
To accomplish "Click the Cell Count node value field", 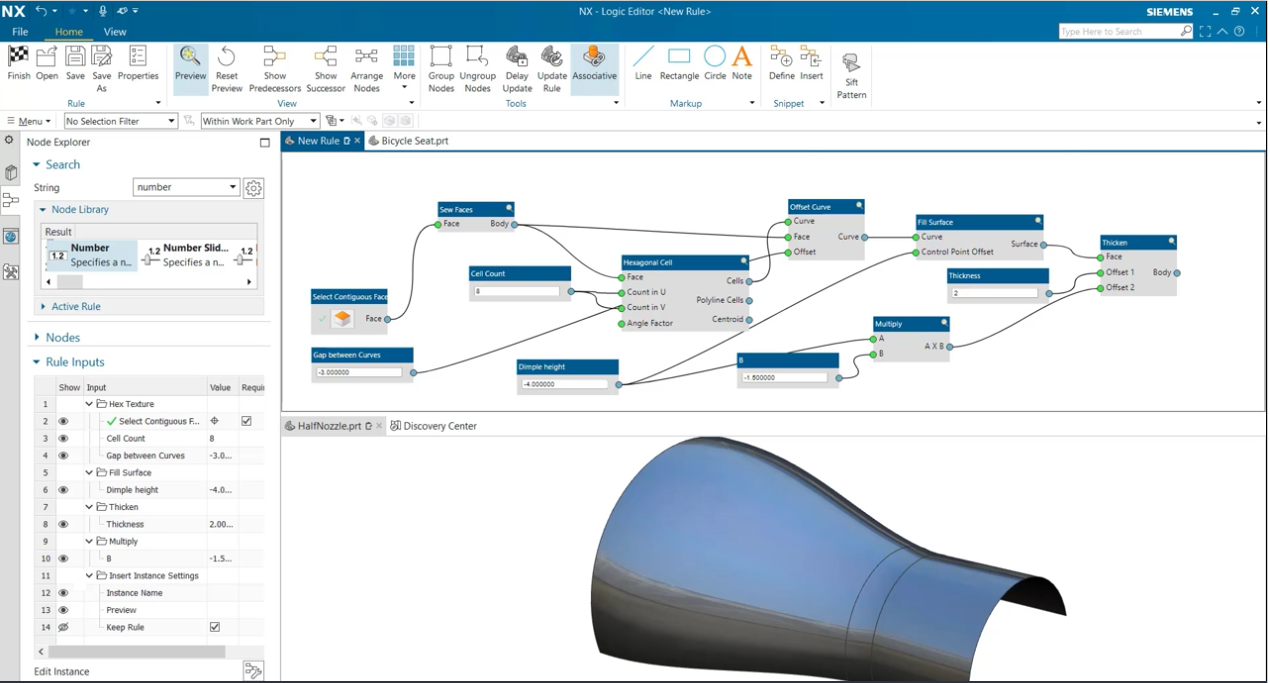I will [x=516, y=292].
